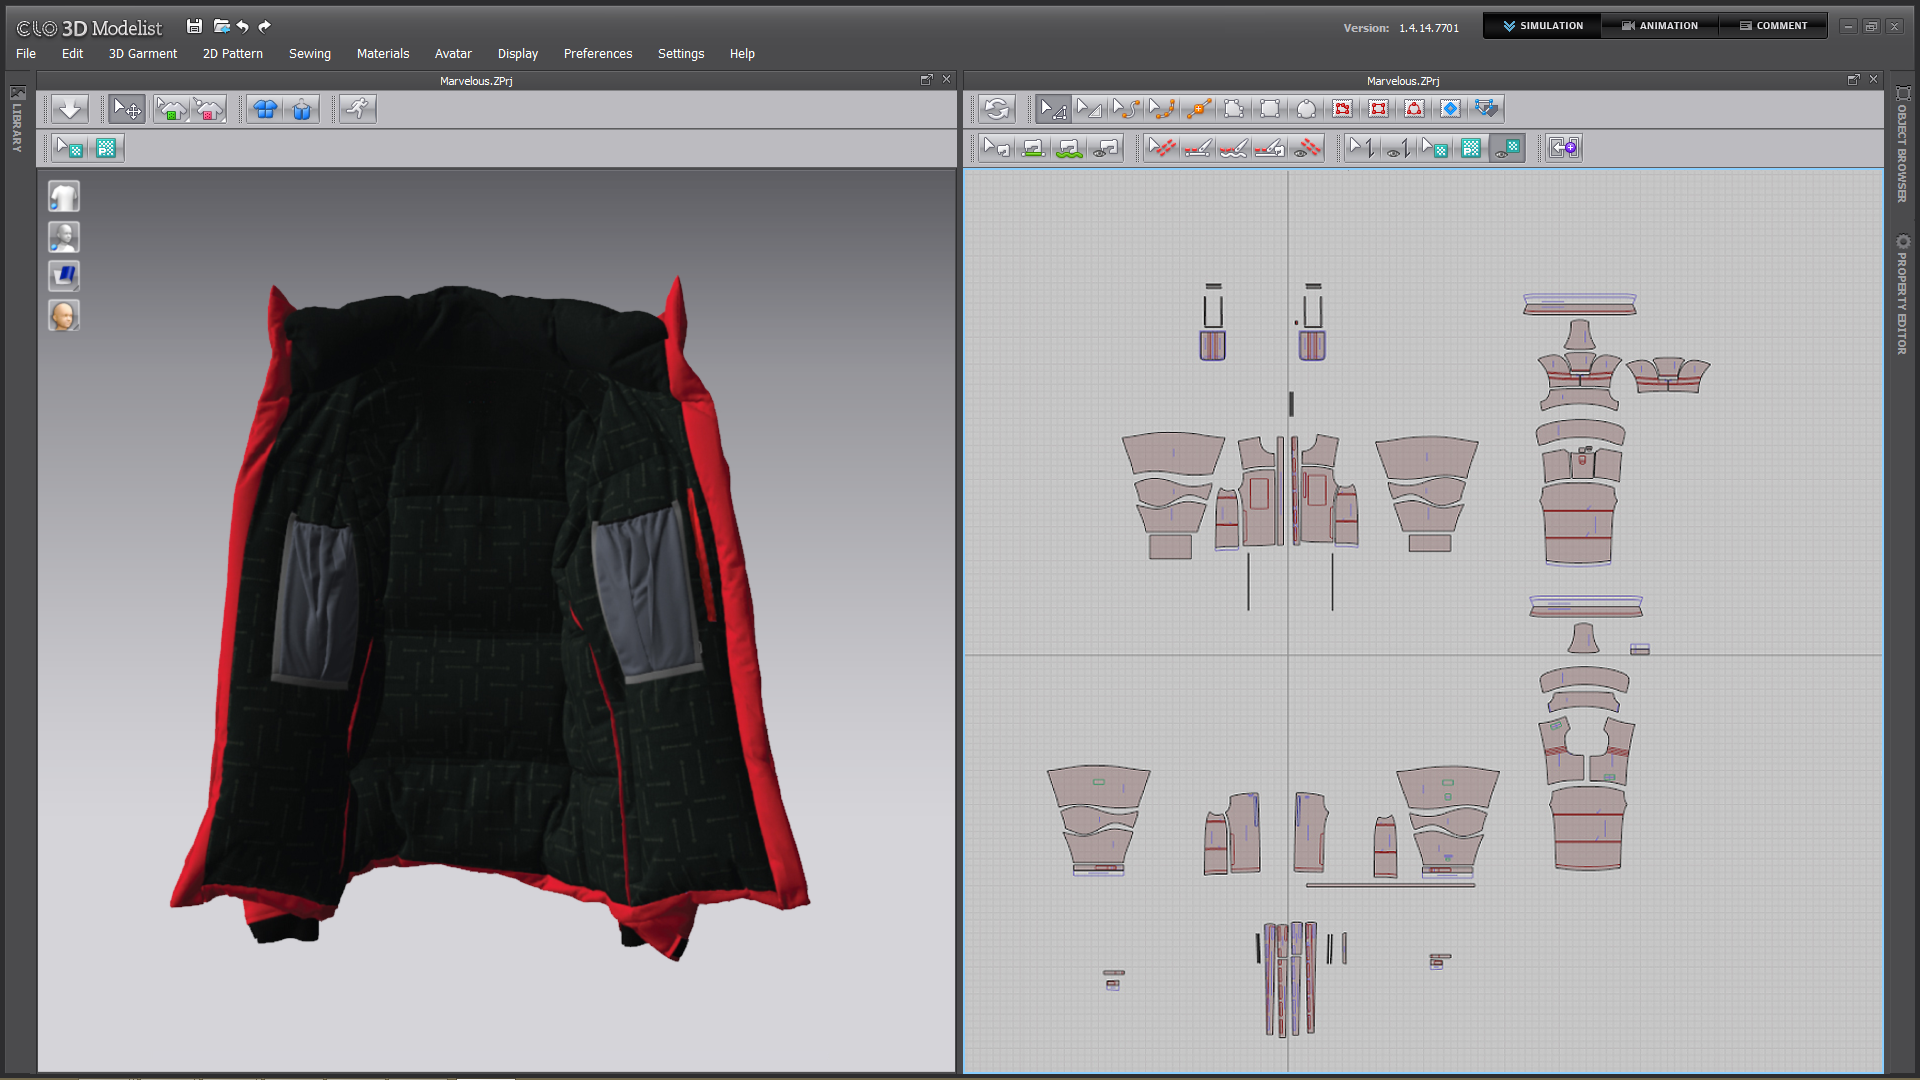Screen dimensions: 1920x1080
Task: Expand the avatar display options icon
Action: 64,237
